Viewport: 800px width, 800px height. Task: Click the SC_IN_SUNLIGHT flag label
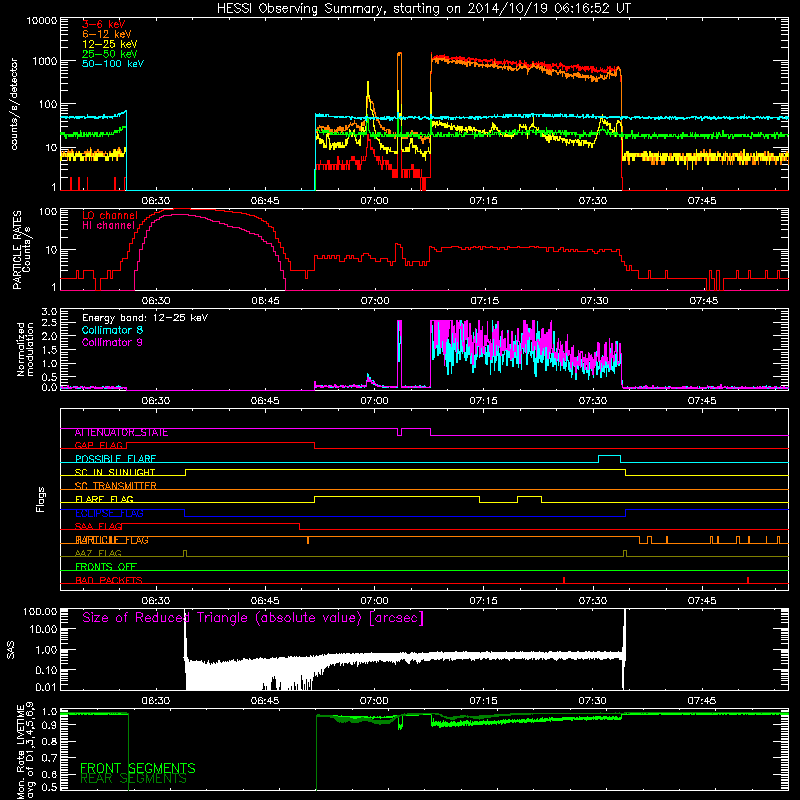(x=115, y=472)
